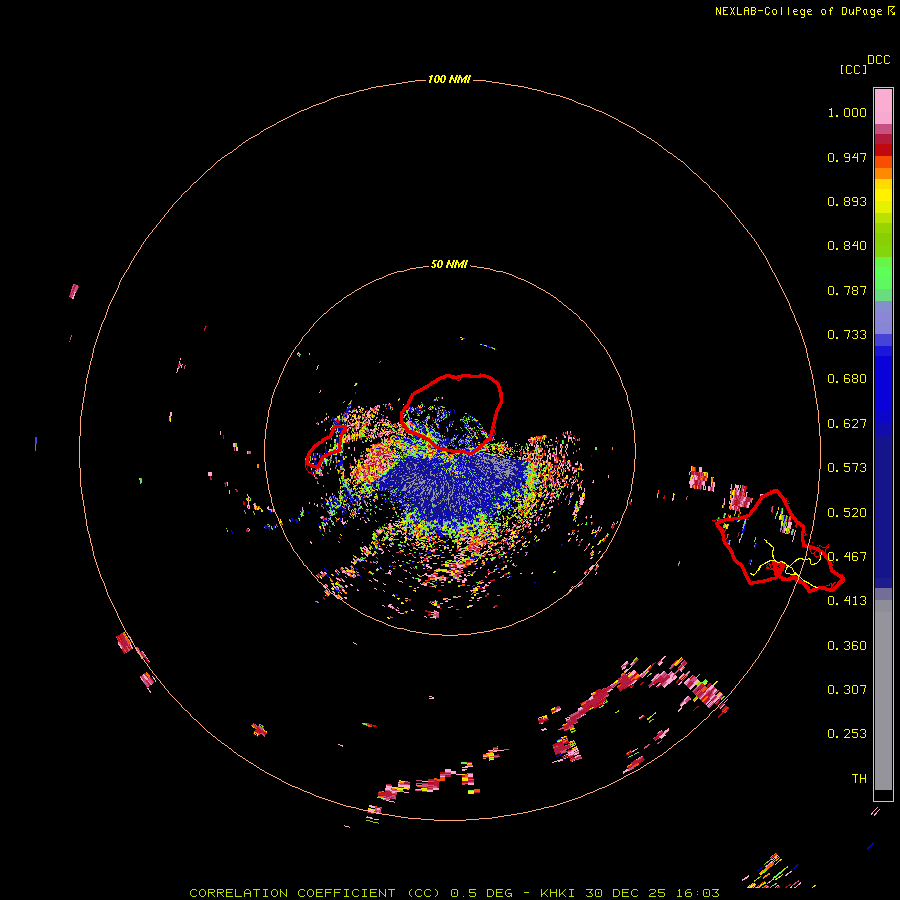The height and width of the screenshot is (900, 900).
Task: Pick the light pink top color bar segment
Action: [x=883, y=107]
